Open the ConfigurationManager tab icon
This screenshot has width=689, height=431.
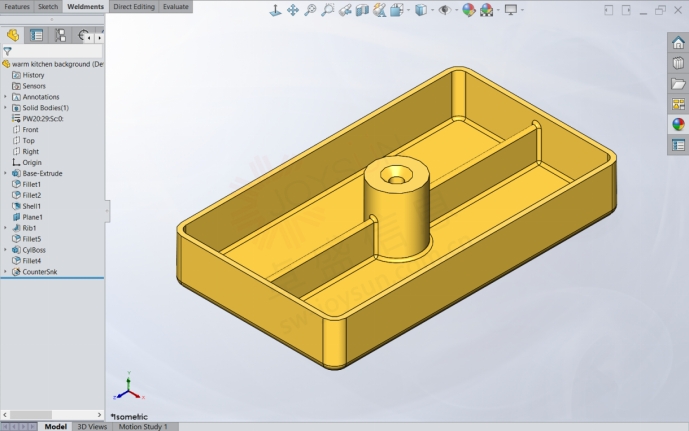pos(60,35)
